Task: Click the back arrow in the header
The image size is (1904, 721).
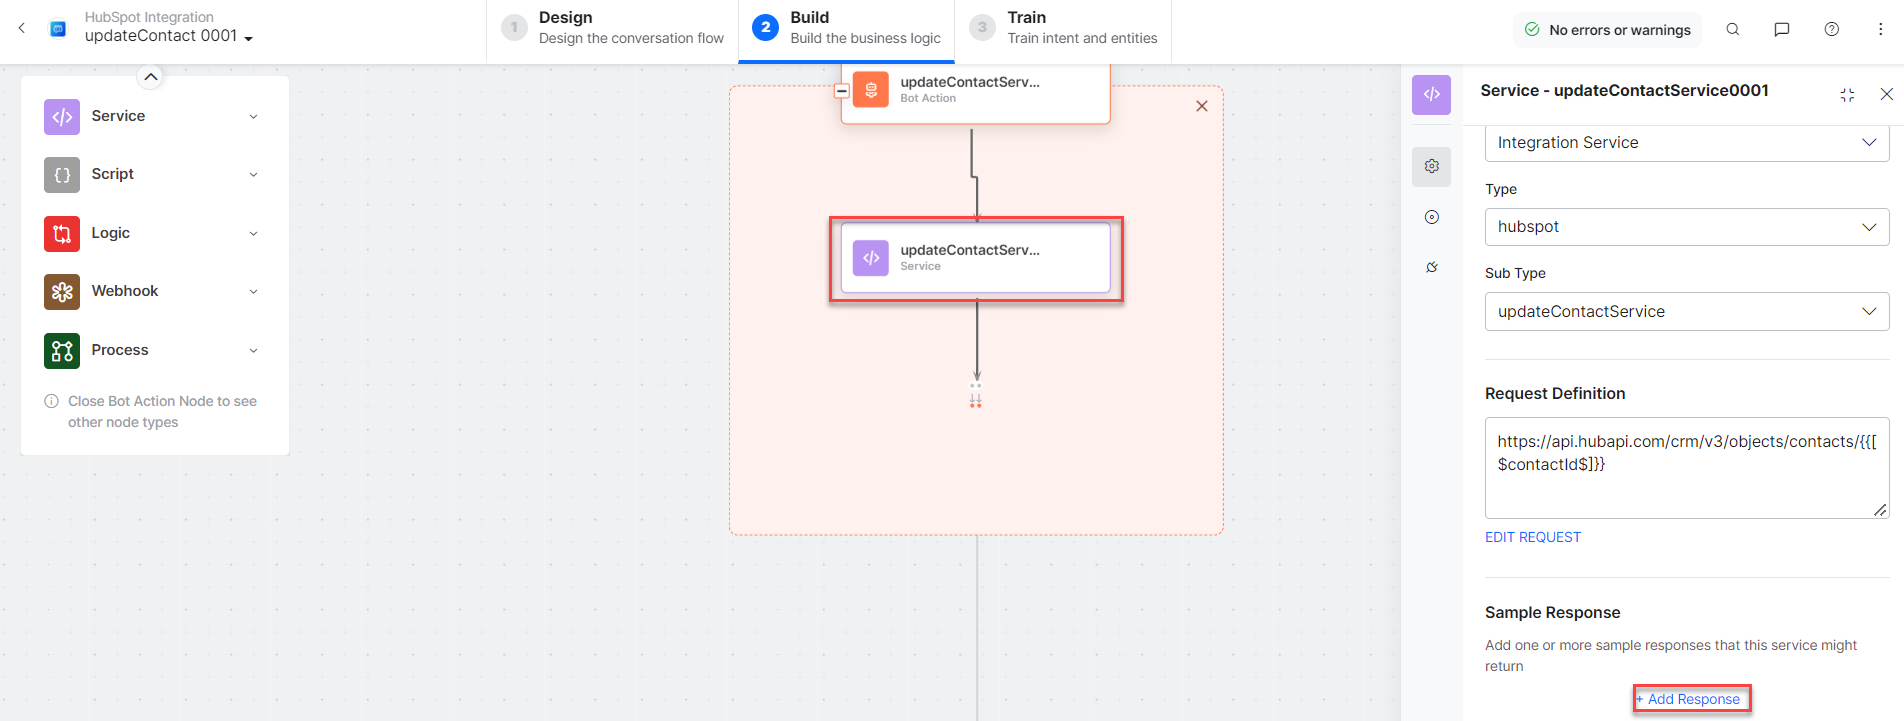Action: [22, 28]
